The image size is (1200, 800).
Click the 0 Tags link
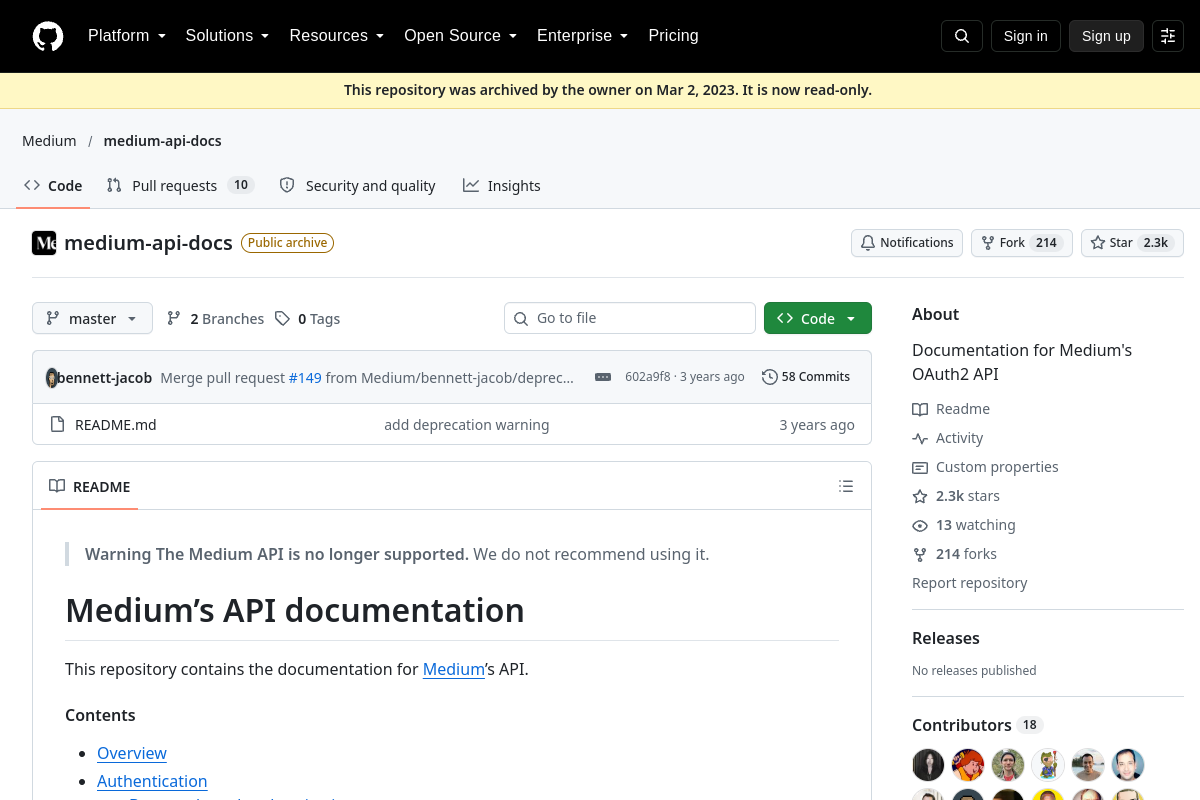click(x=308, y=318)
